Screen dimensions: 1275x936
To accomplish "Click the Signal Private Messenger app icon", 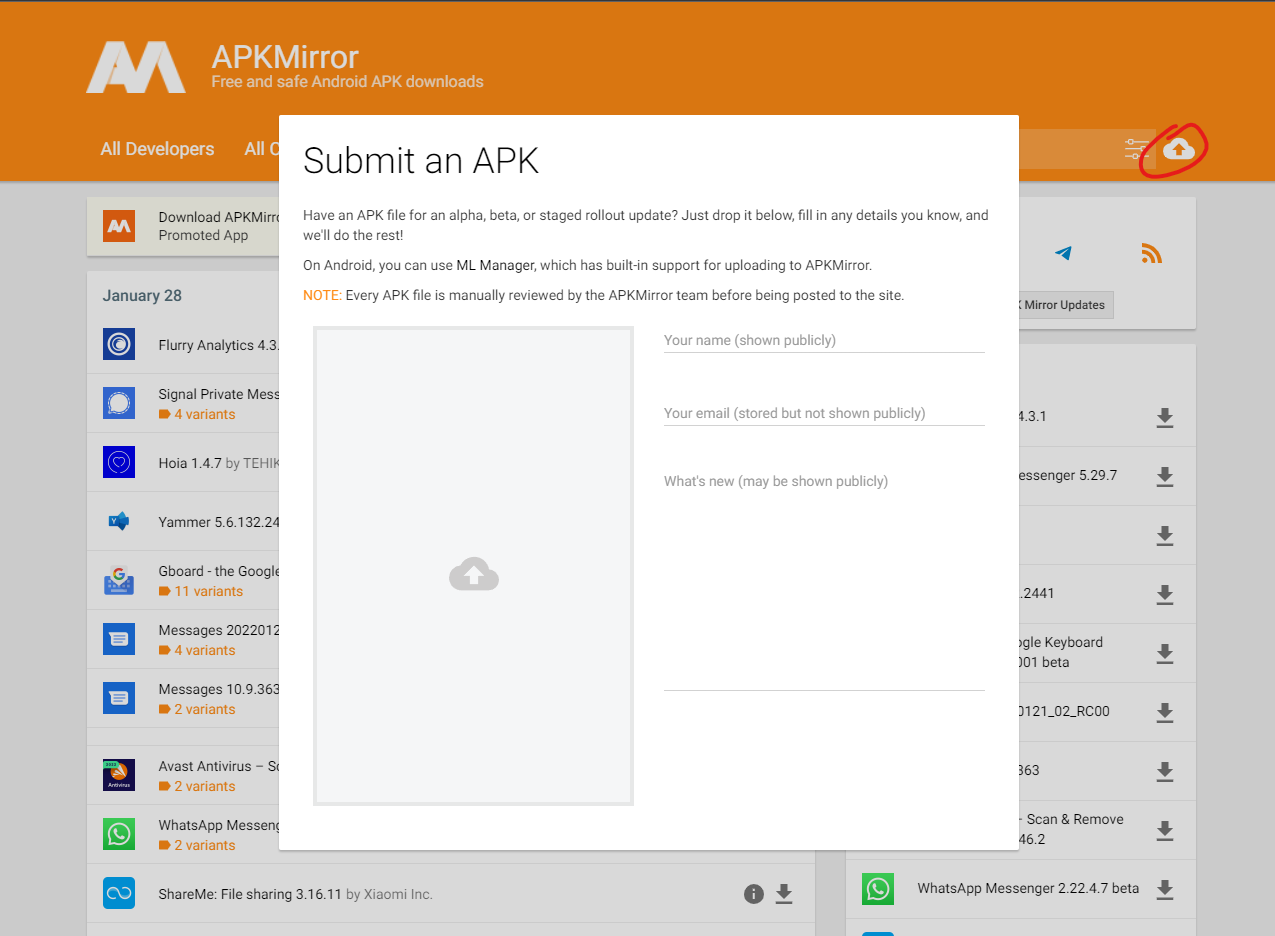I will tap(119, 403).
